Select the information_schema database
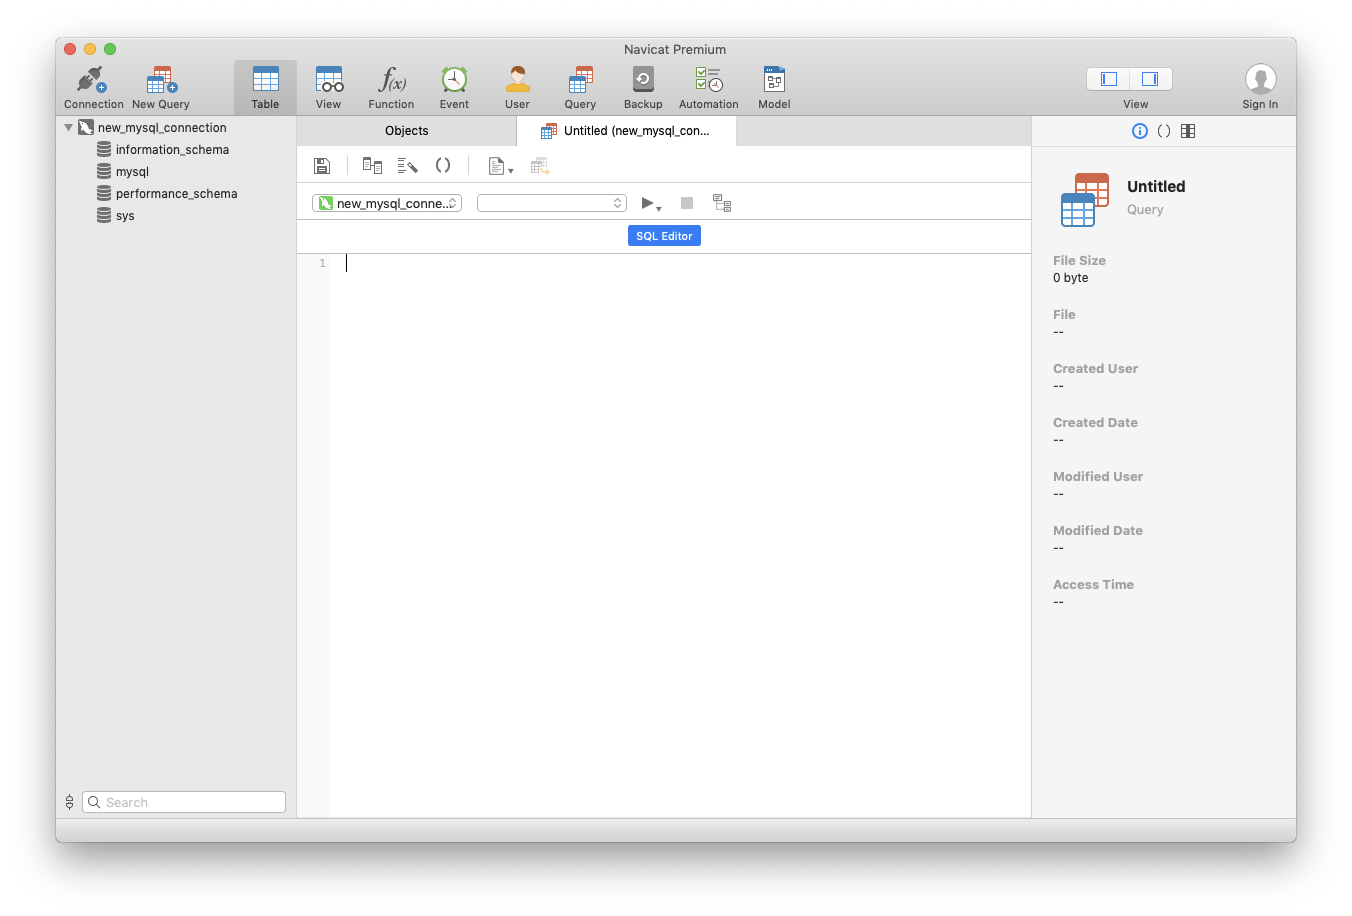 click(172, 150)
